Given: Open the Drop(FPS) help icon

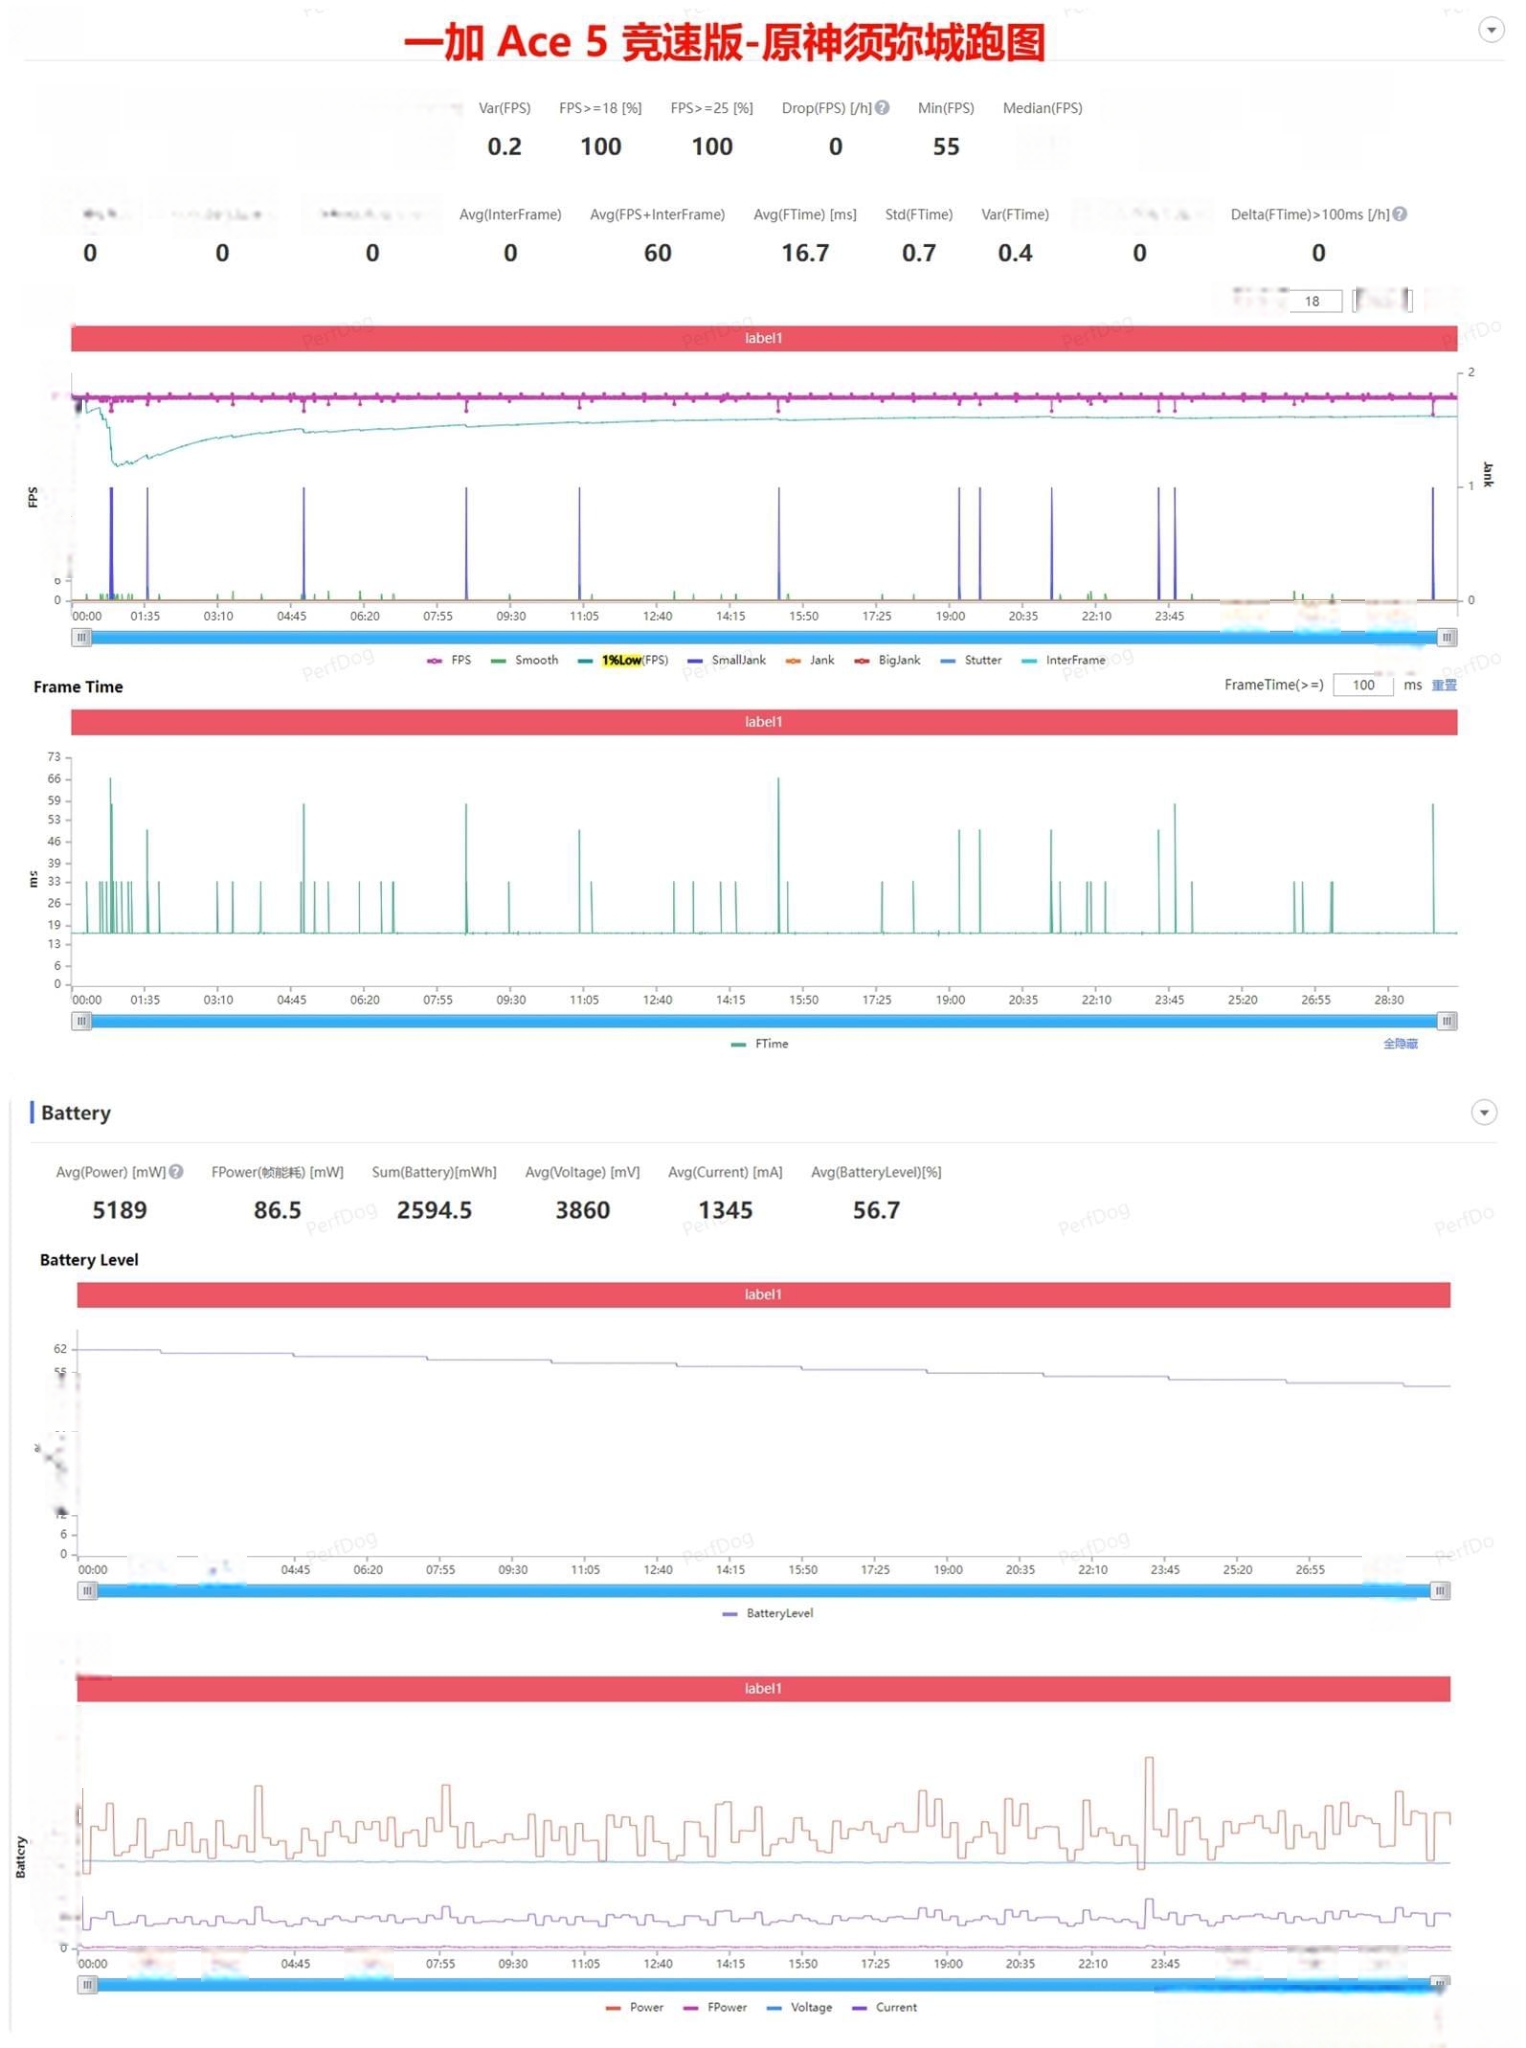Looking at the screenshot, I should 882,108.
